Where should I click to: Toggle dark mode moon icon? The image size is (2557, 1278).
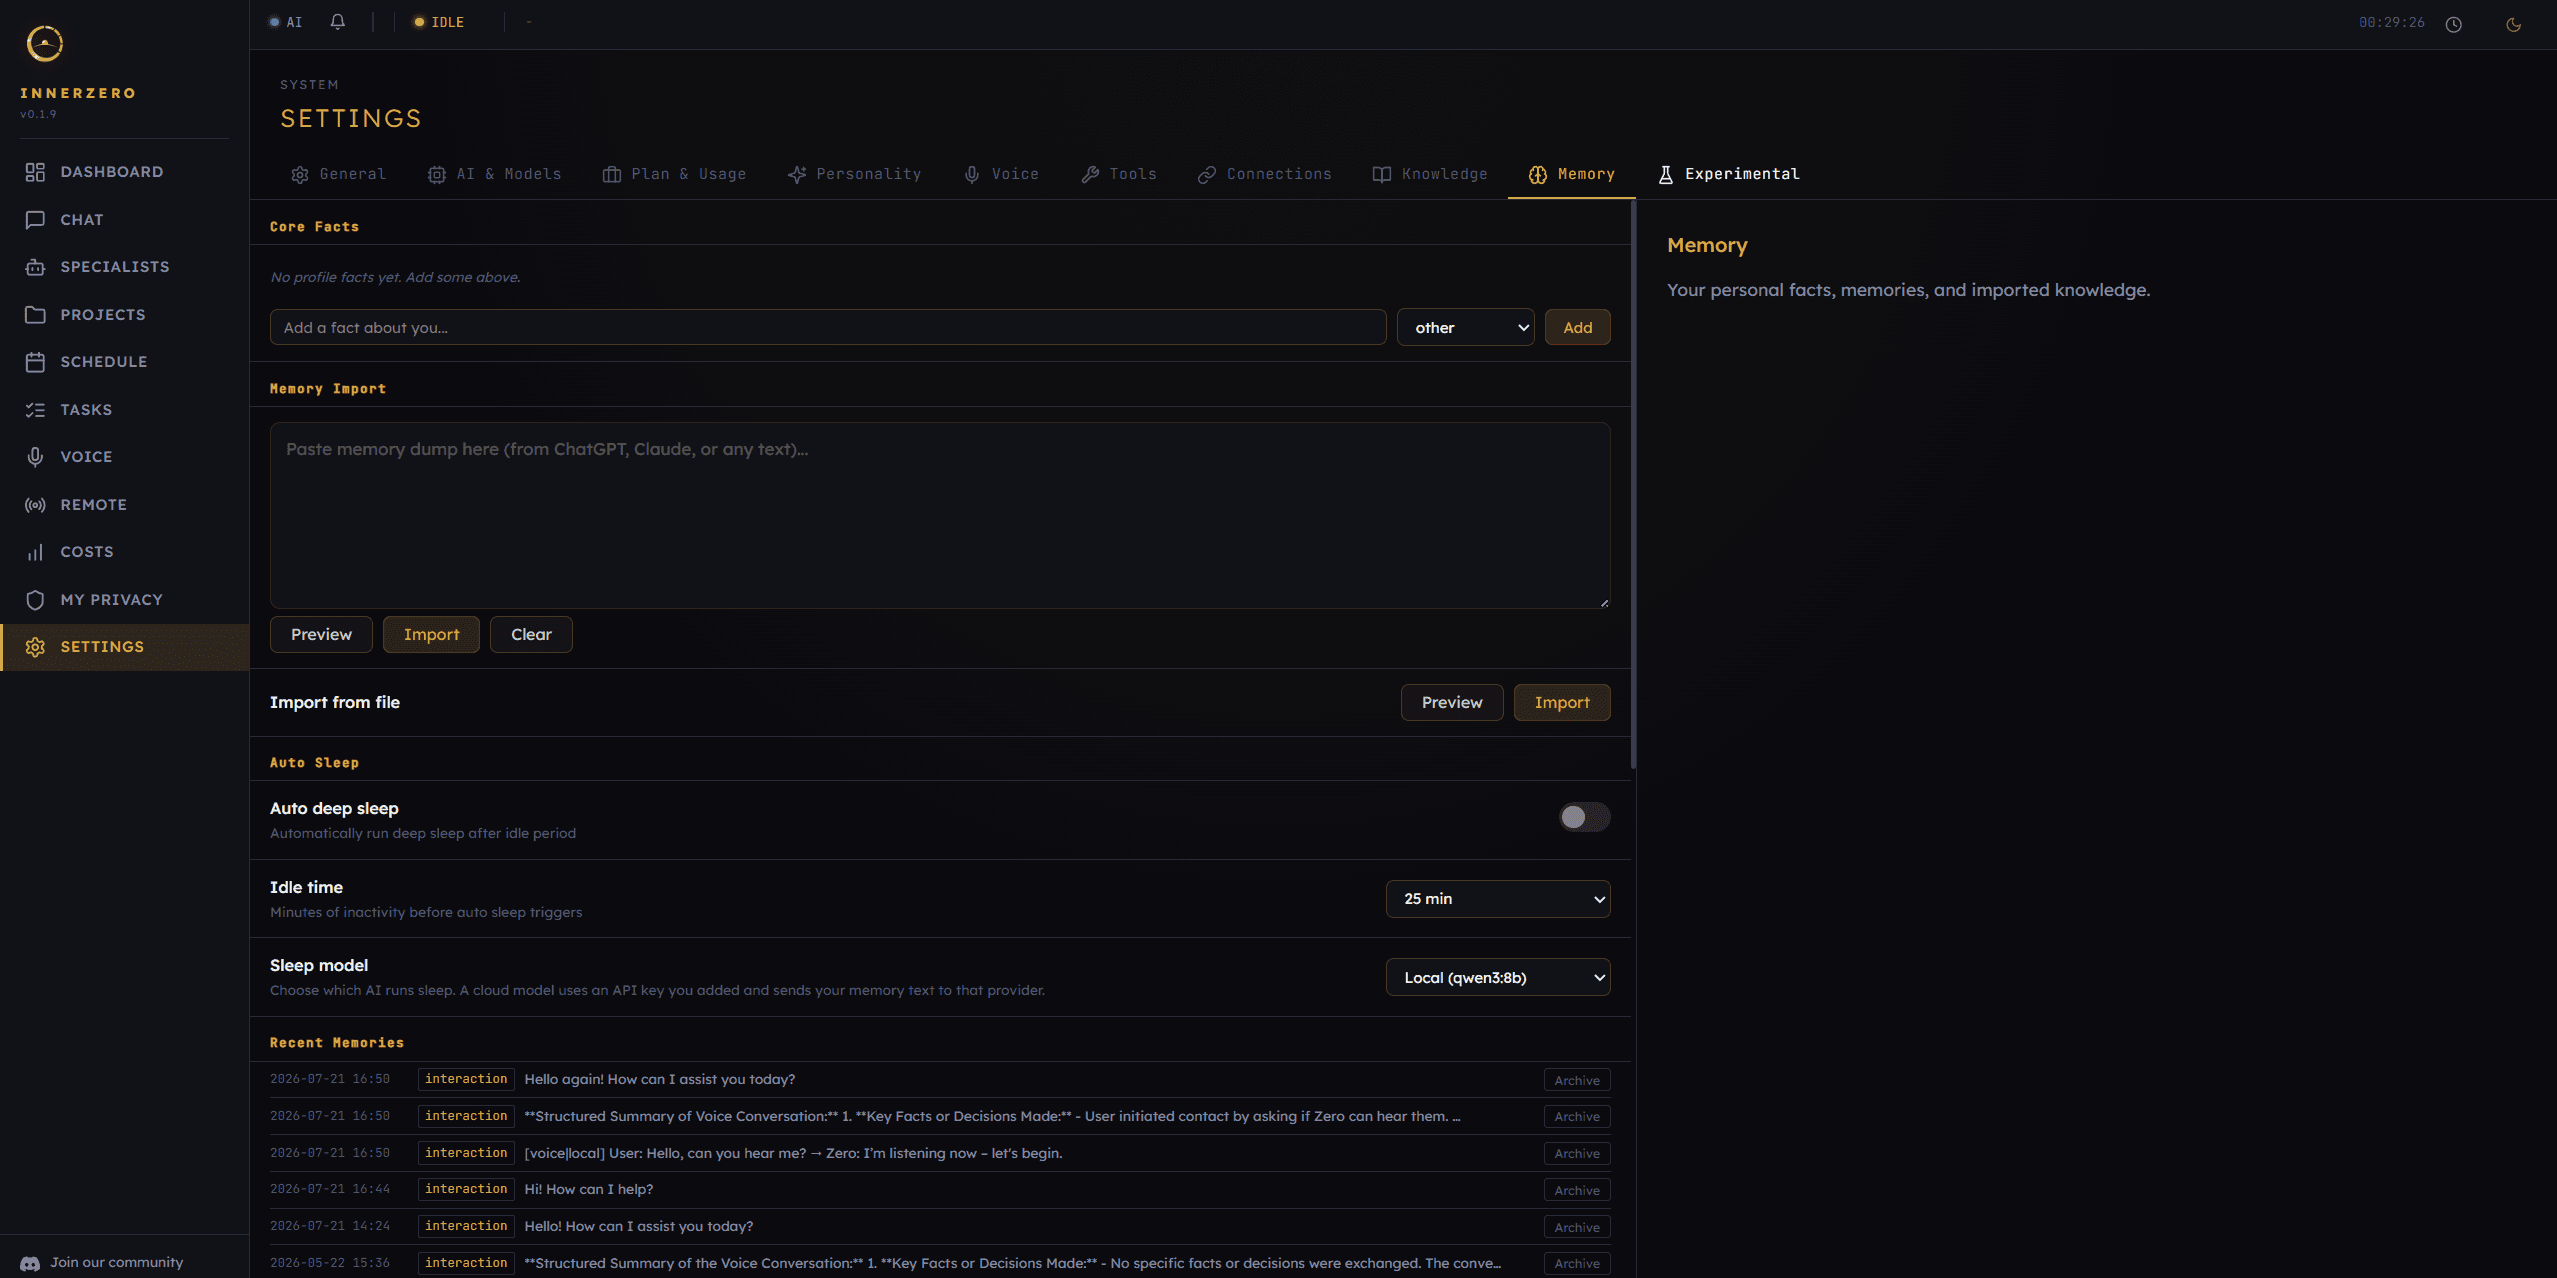tap(2513, 24)
